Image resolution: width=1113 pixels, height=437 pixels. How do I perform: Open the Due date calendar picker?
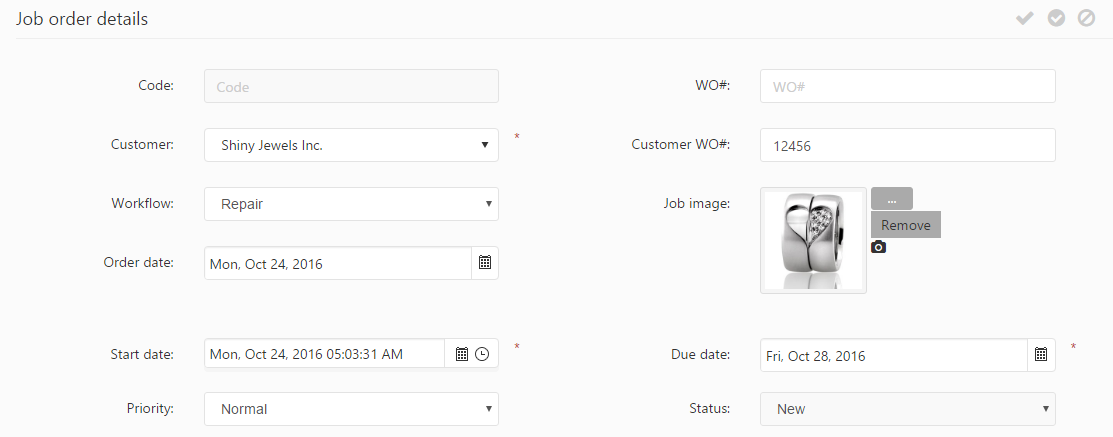click(x=1041, y=354)
